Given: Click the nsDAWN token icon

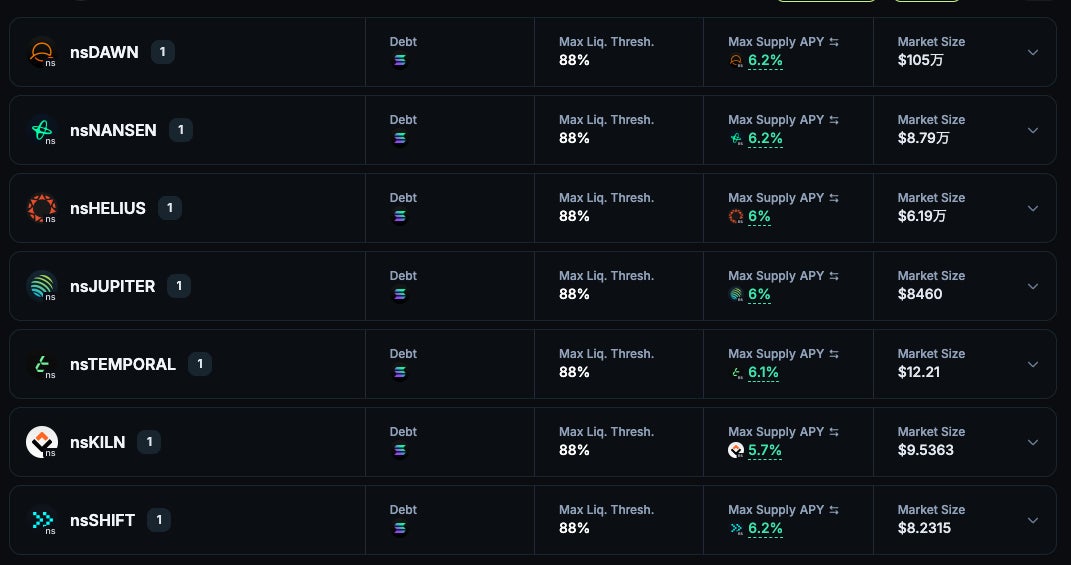Looking at the screenshot, I should click(x=42, y=52).
